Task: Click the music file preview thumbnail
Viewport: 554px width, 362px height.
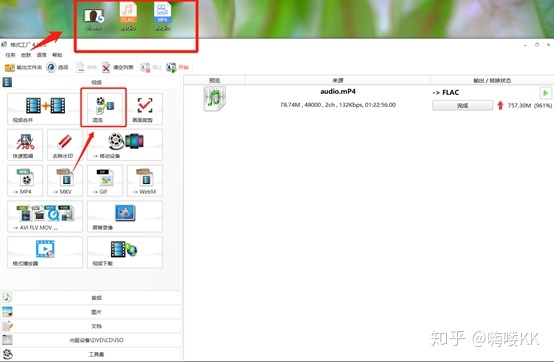Action: coord(214,99)
